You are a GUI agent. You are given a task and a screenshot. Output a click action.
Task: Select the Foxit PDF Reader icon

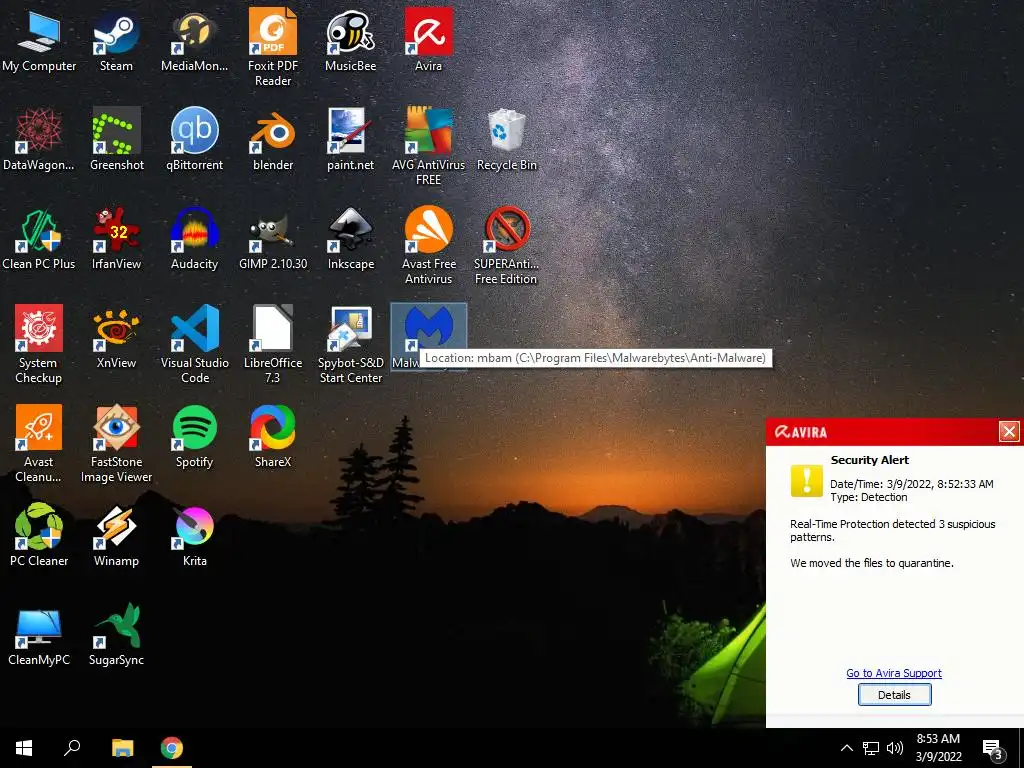[x=273, y=48]
